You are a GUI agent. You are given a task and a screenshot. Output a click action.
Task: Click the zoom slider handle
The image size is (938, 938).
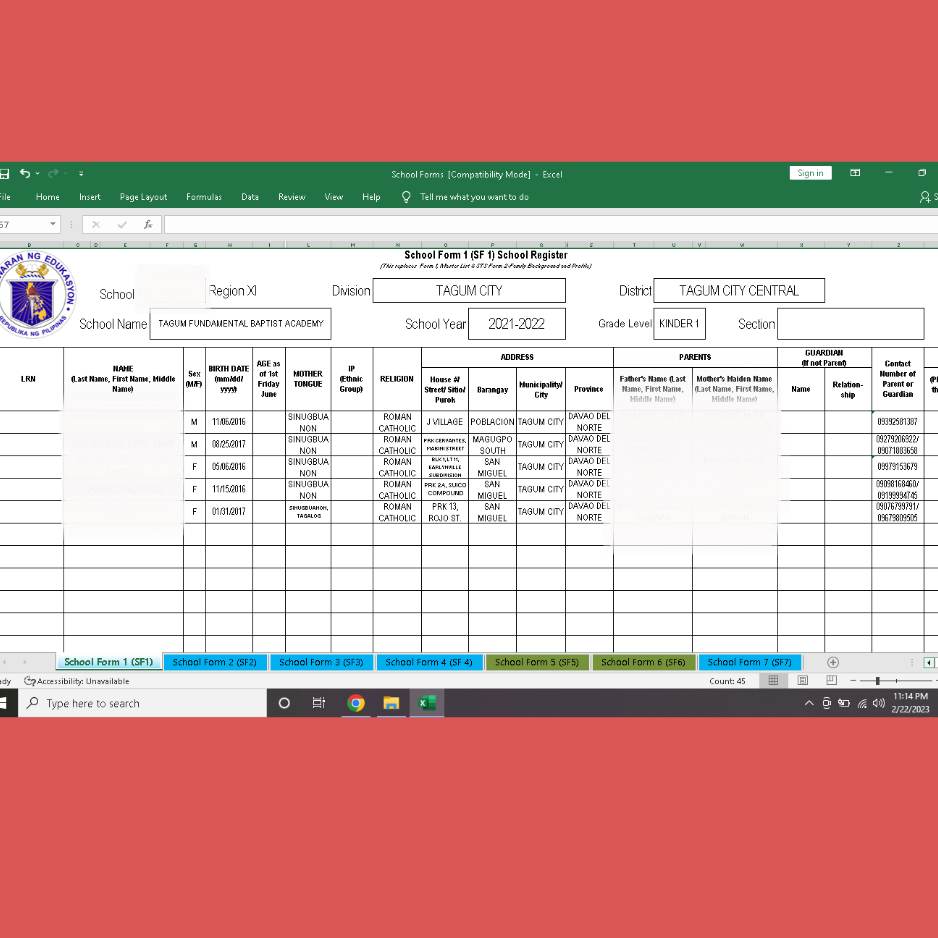[878, 681]
